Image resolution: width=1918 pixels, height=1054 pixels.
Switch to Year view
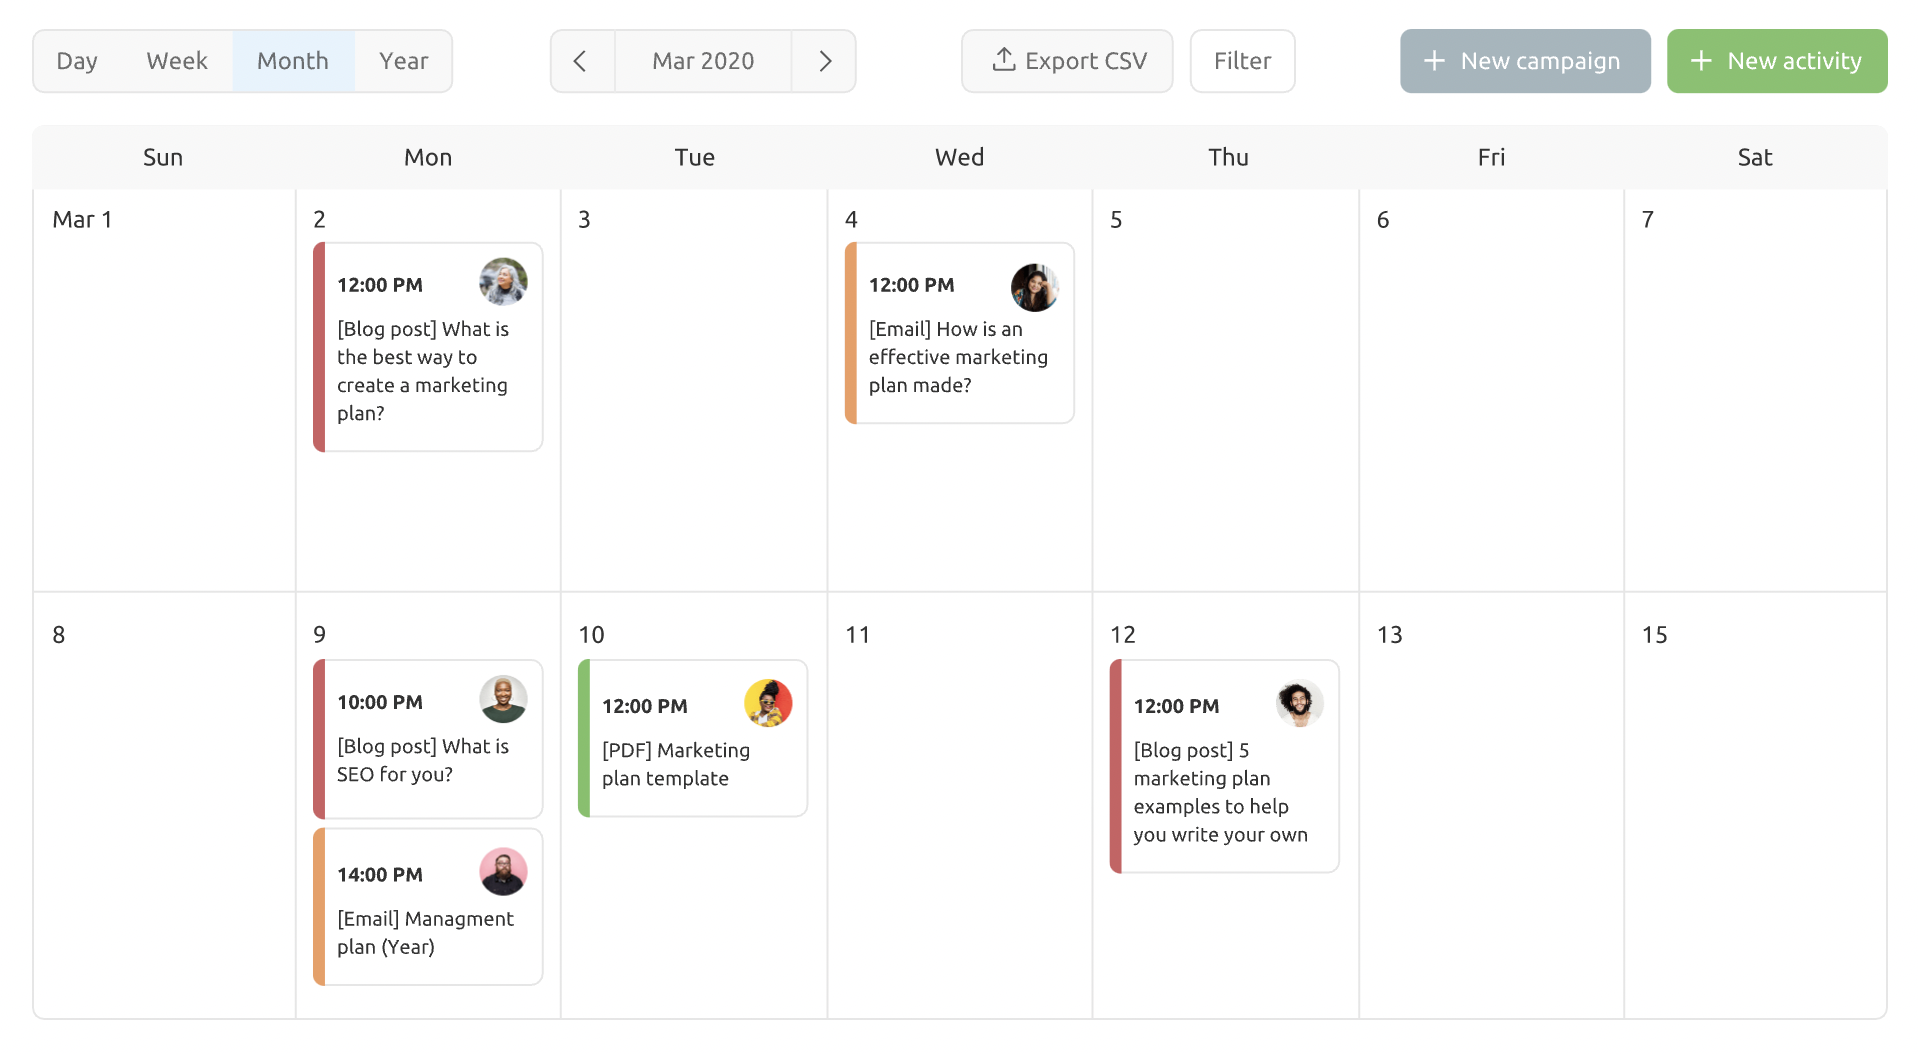403,61
